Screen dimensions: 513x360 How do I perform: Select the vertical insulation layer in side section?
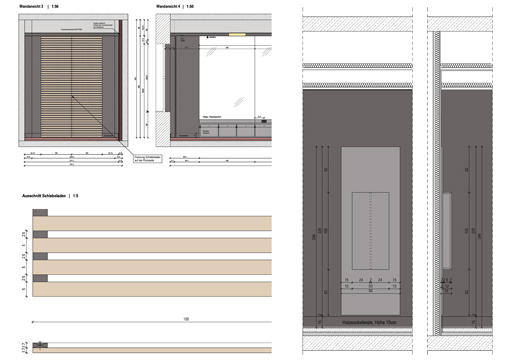coord(438,183)
